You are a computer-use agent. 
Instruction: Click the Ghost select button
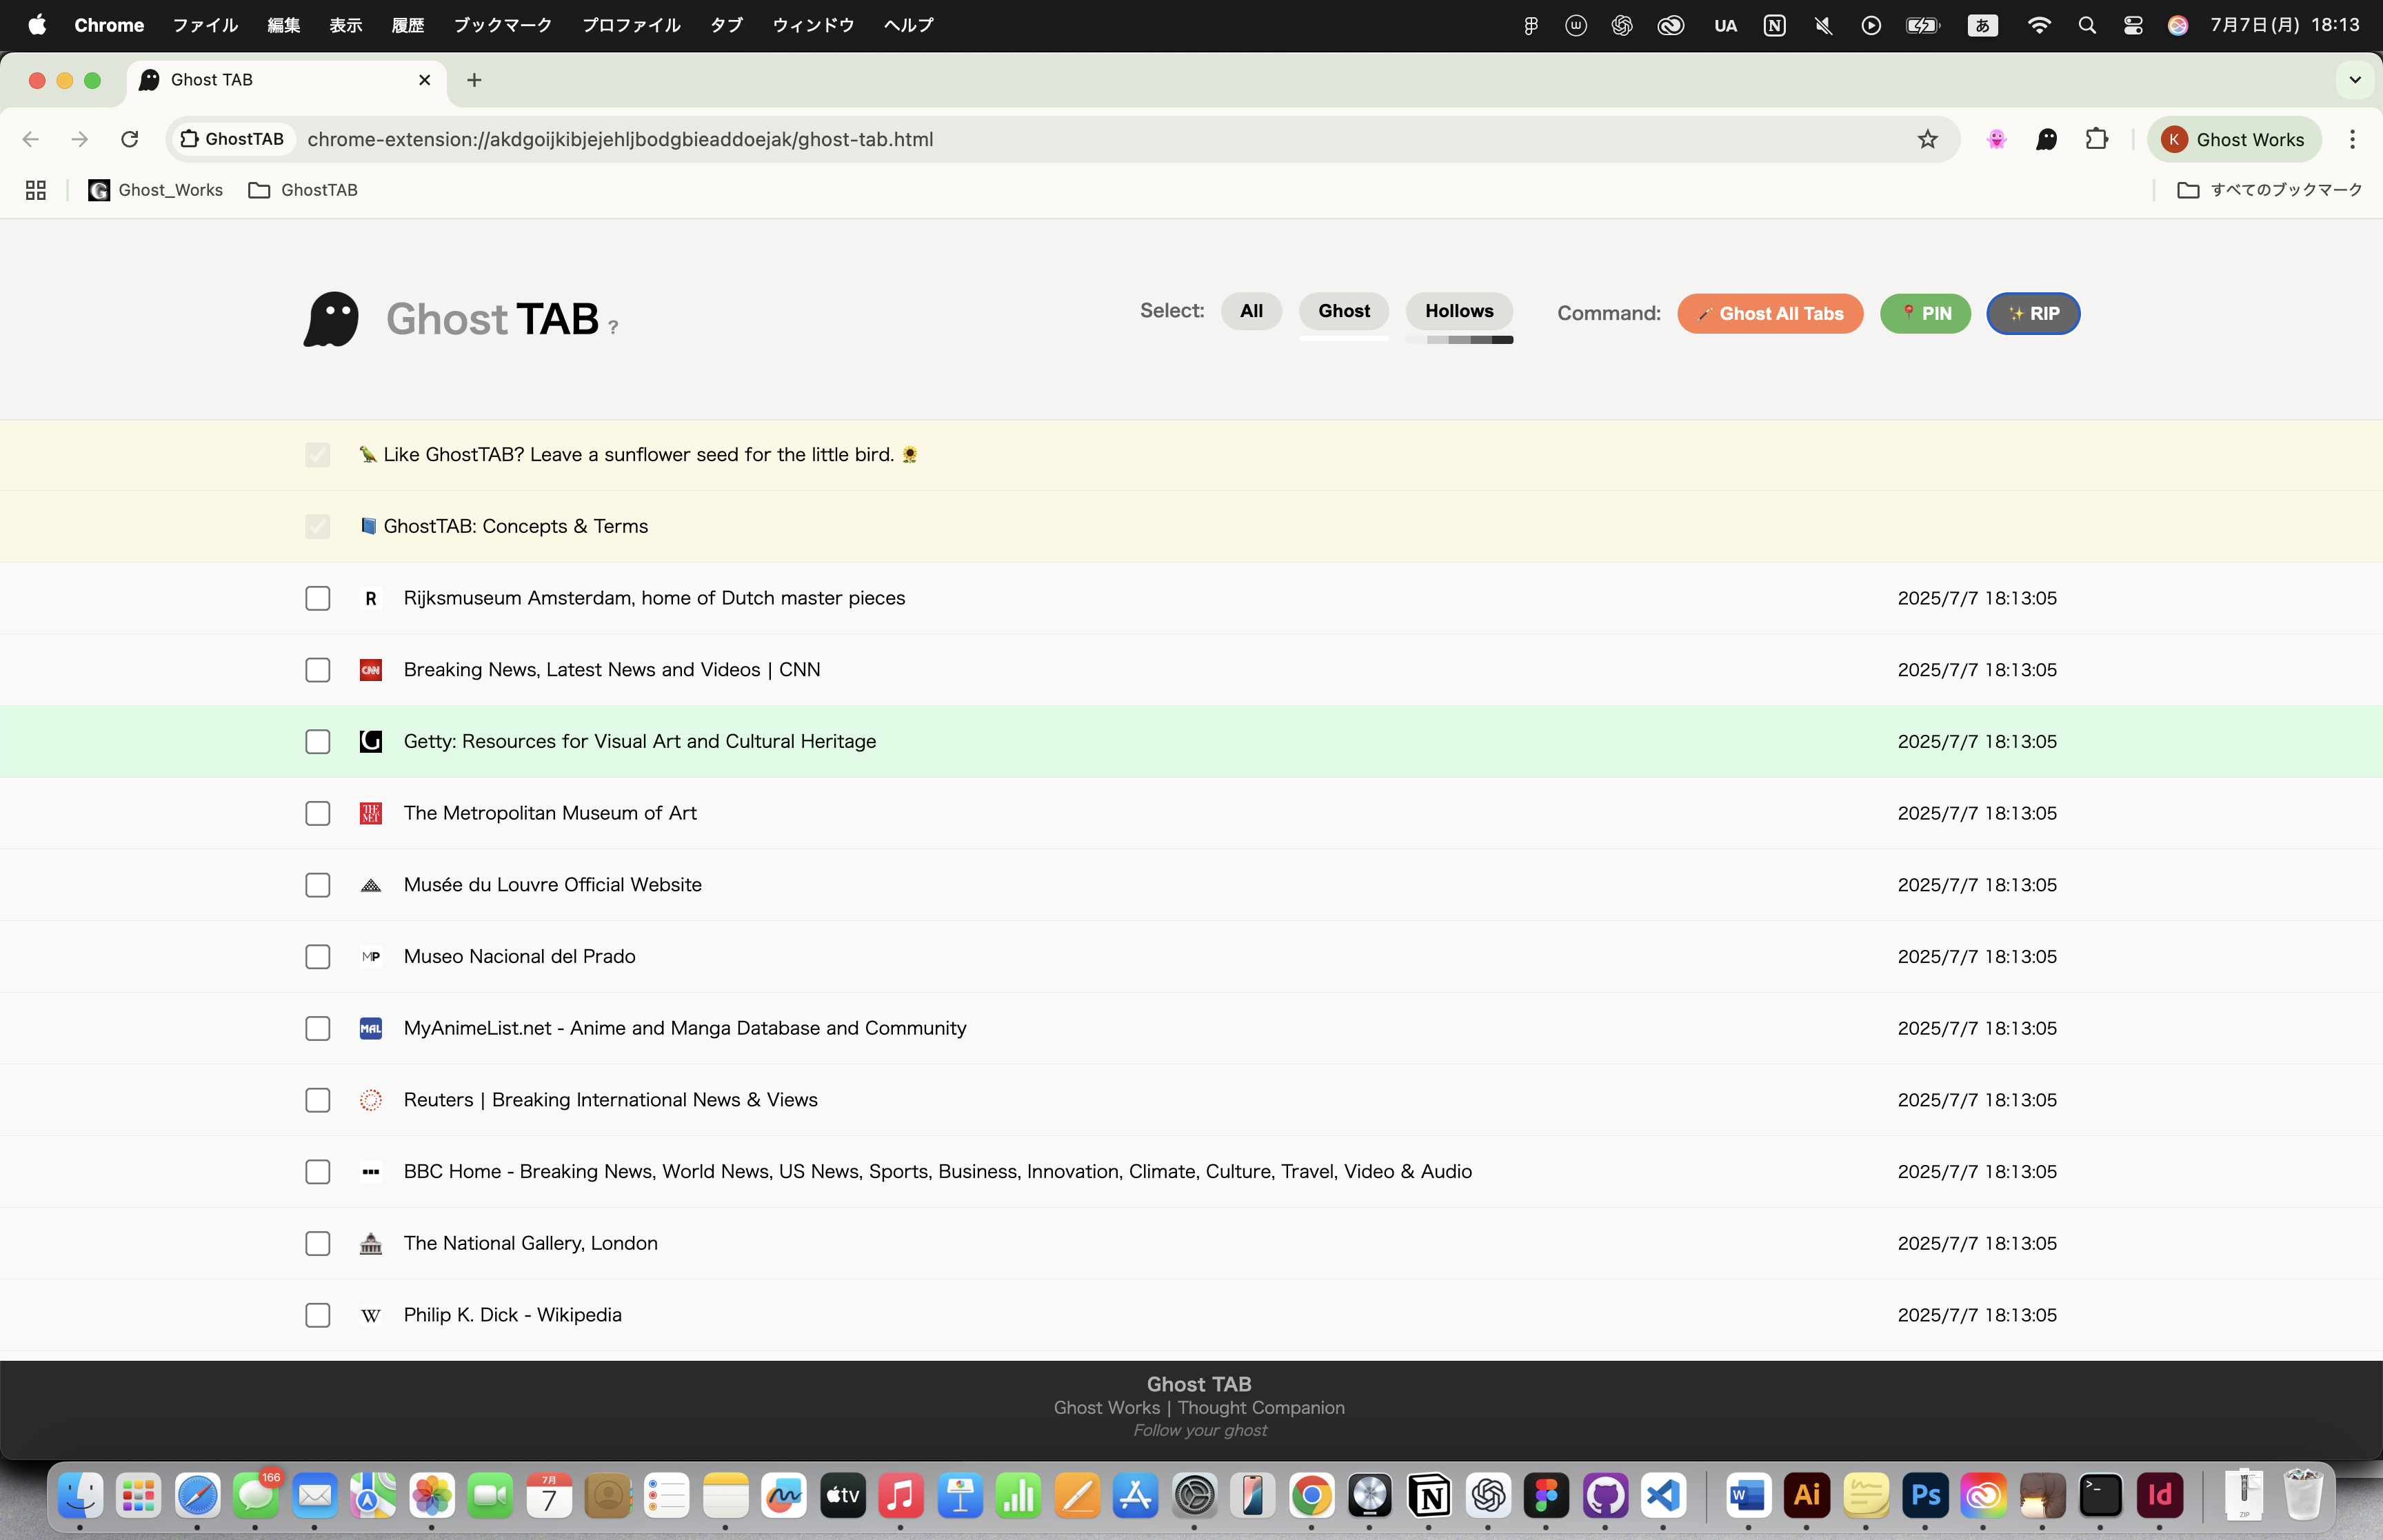click(1344, 311)
